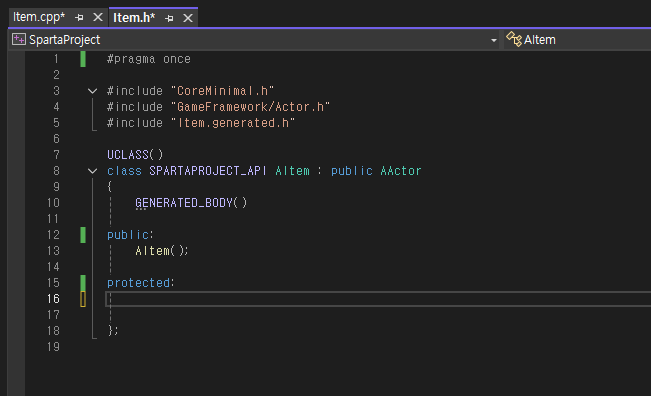This screenshot has height=396, width=651.
Task: Click the SpartaProject project icon
Action: 19,39
